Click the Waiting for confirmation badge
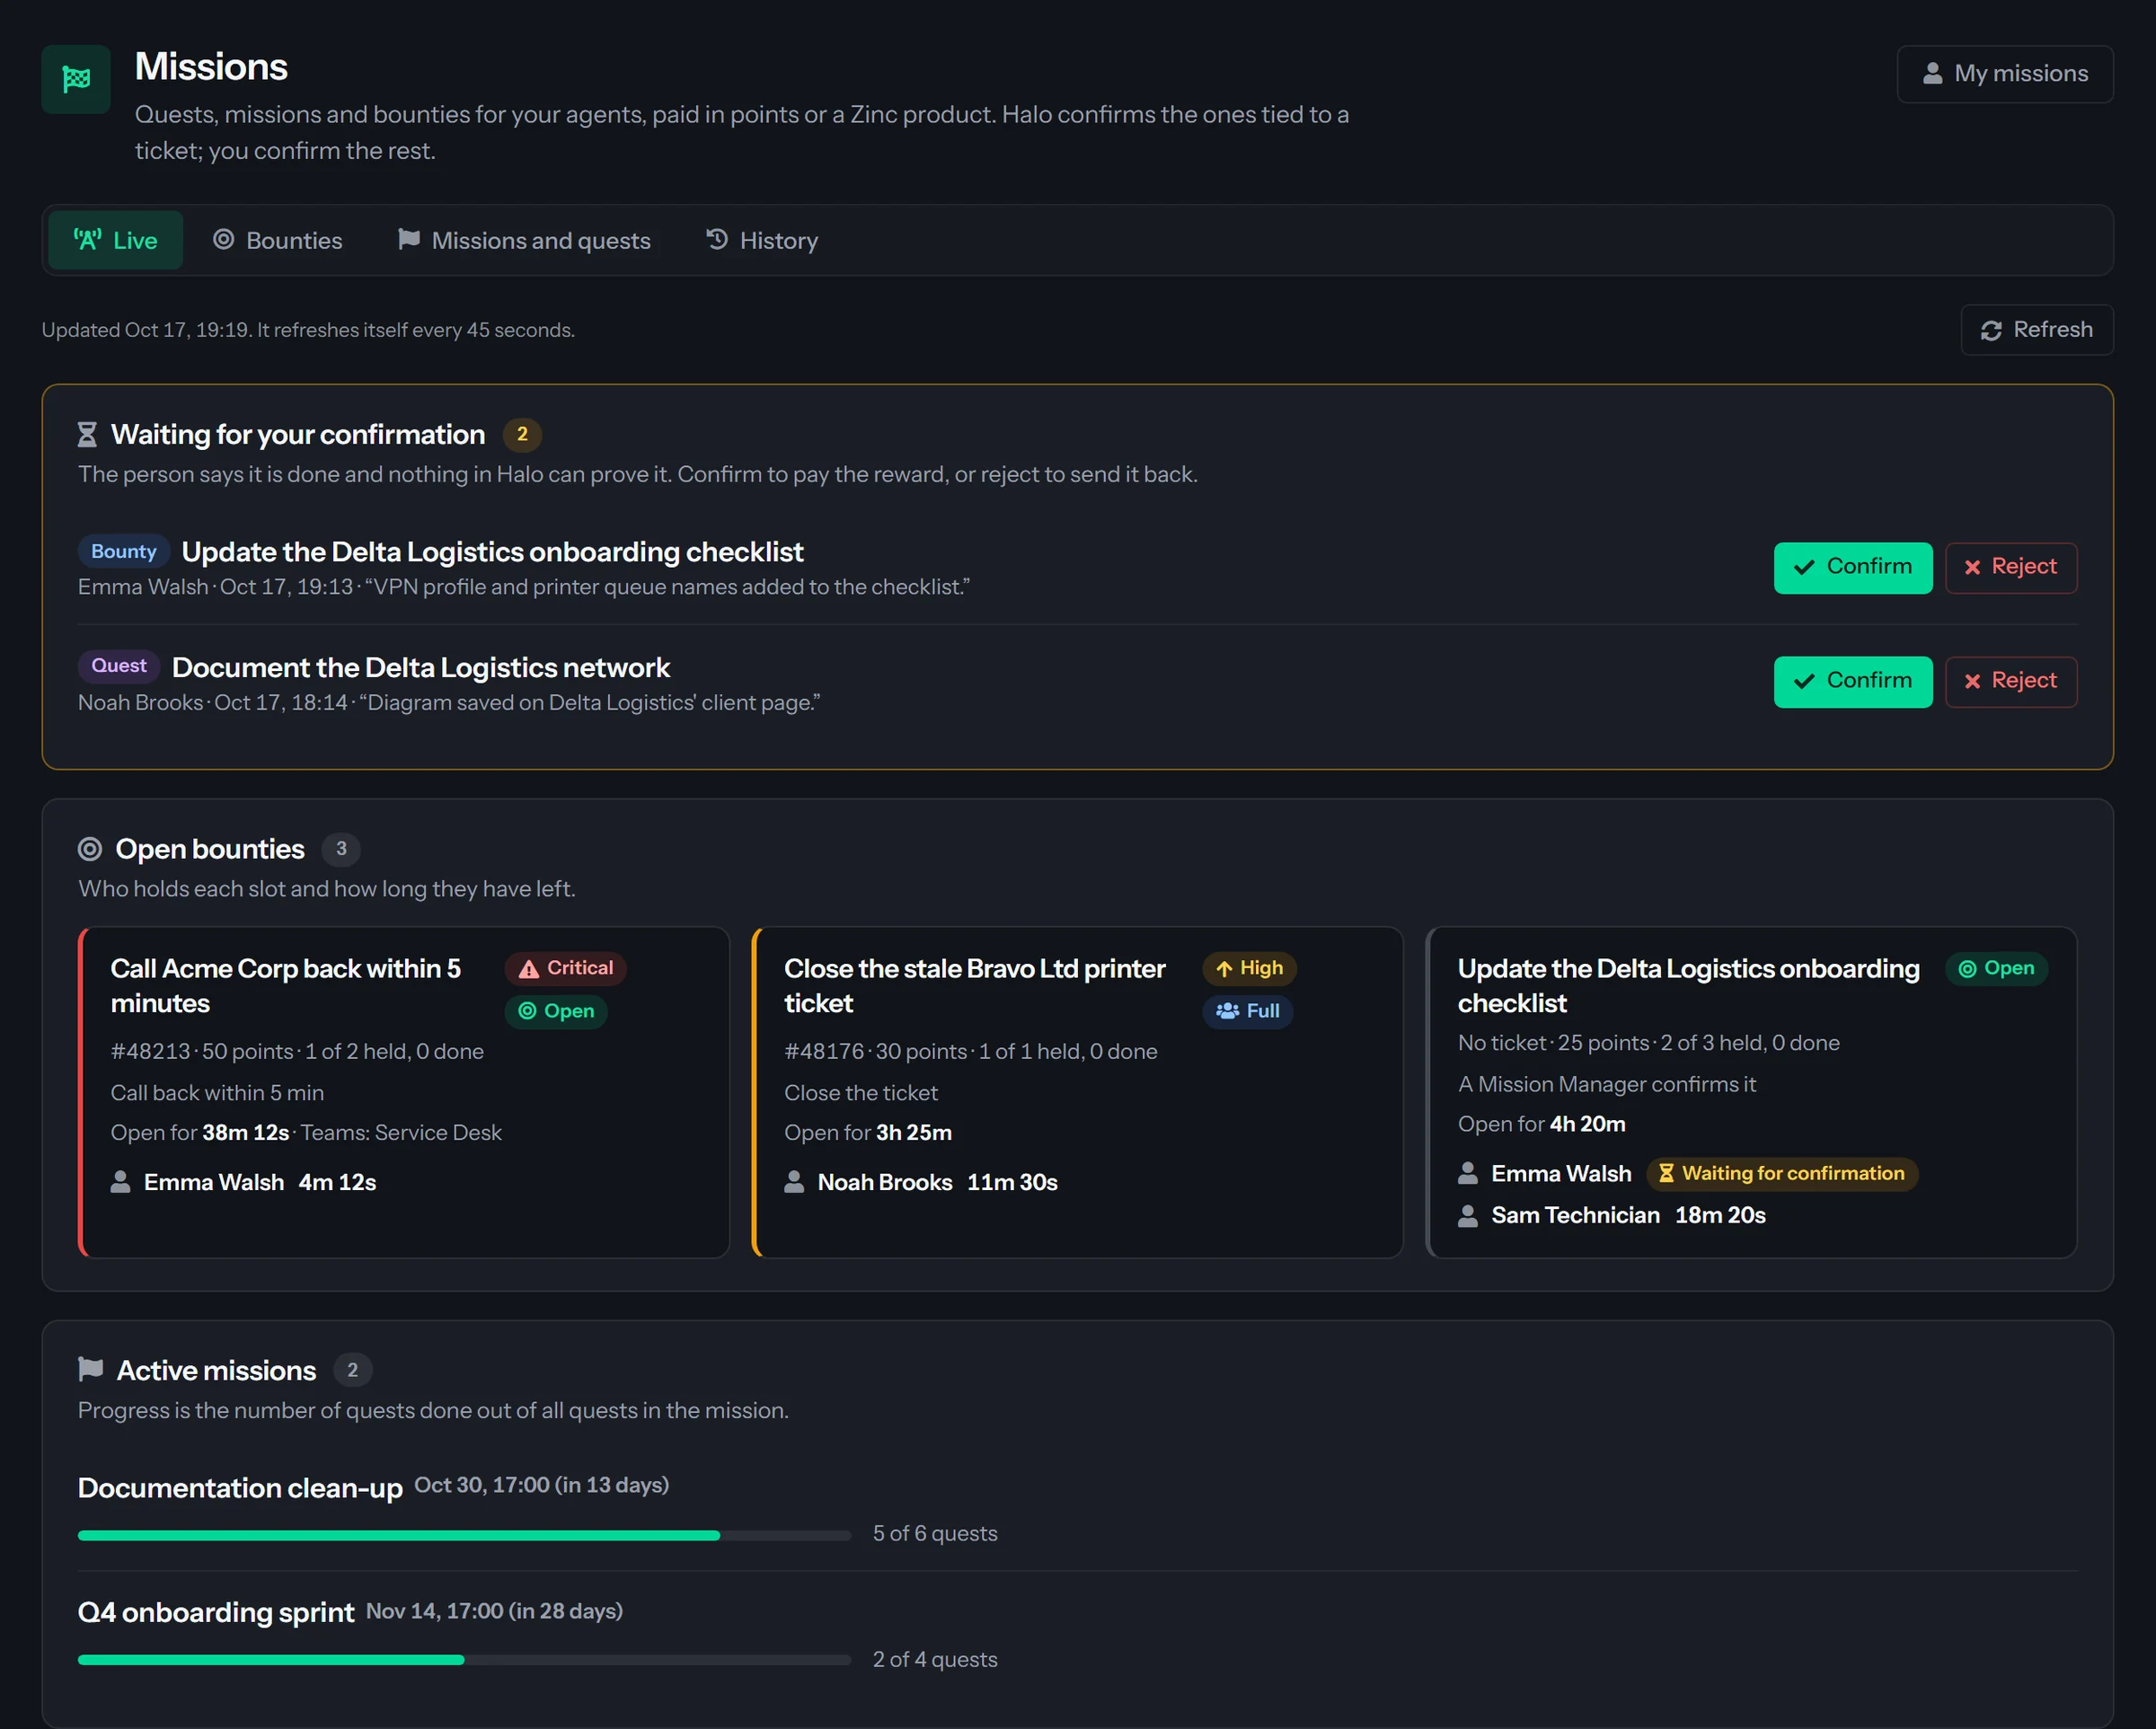Viewport: 2156px width, 1729px height. pos(1782,1173)
